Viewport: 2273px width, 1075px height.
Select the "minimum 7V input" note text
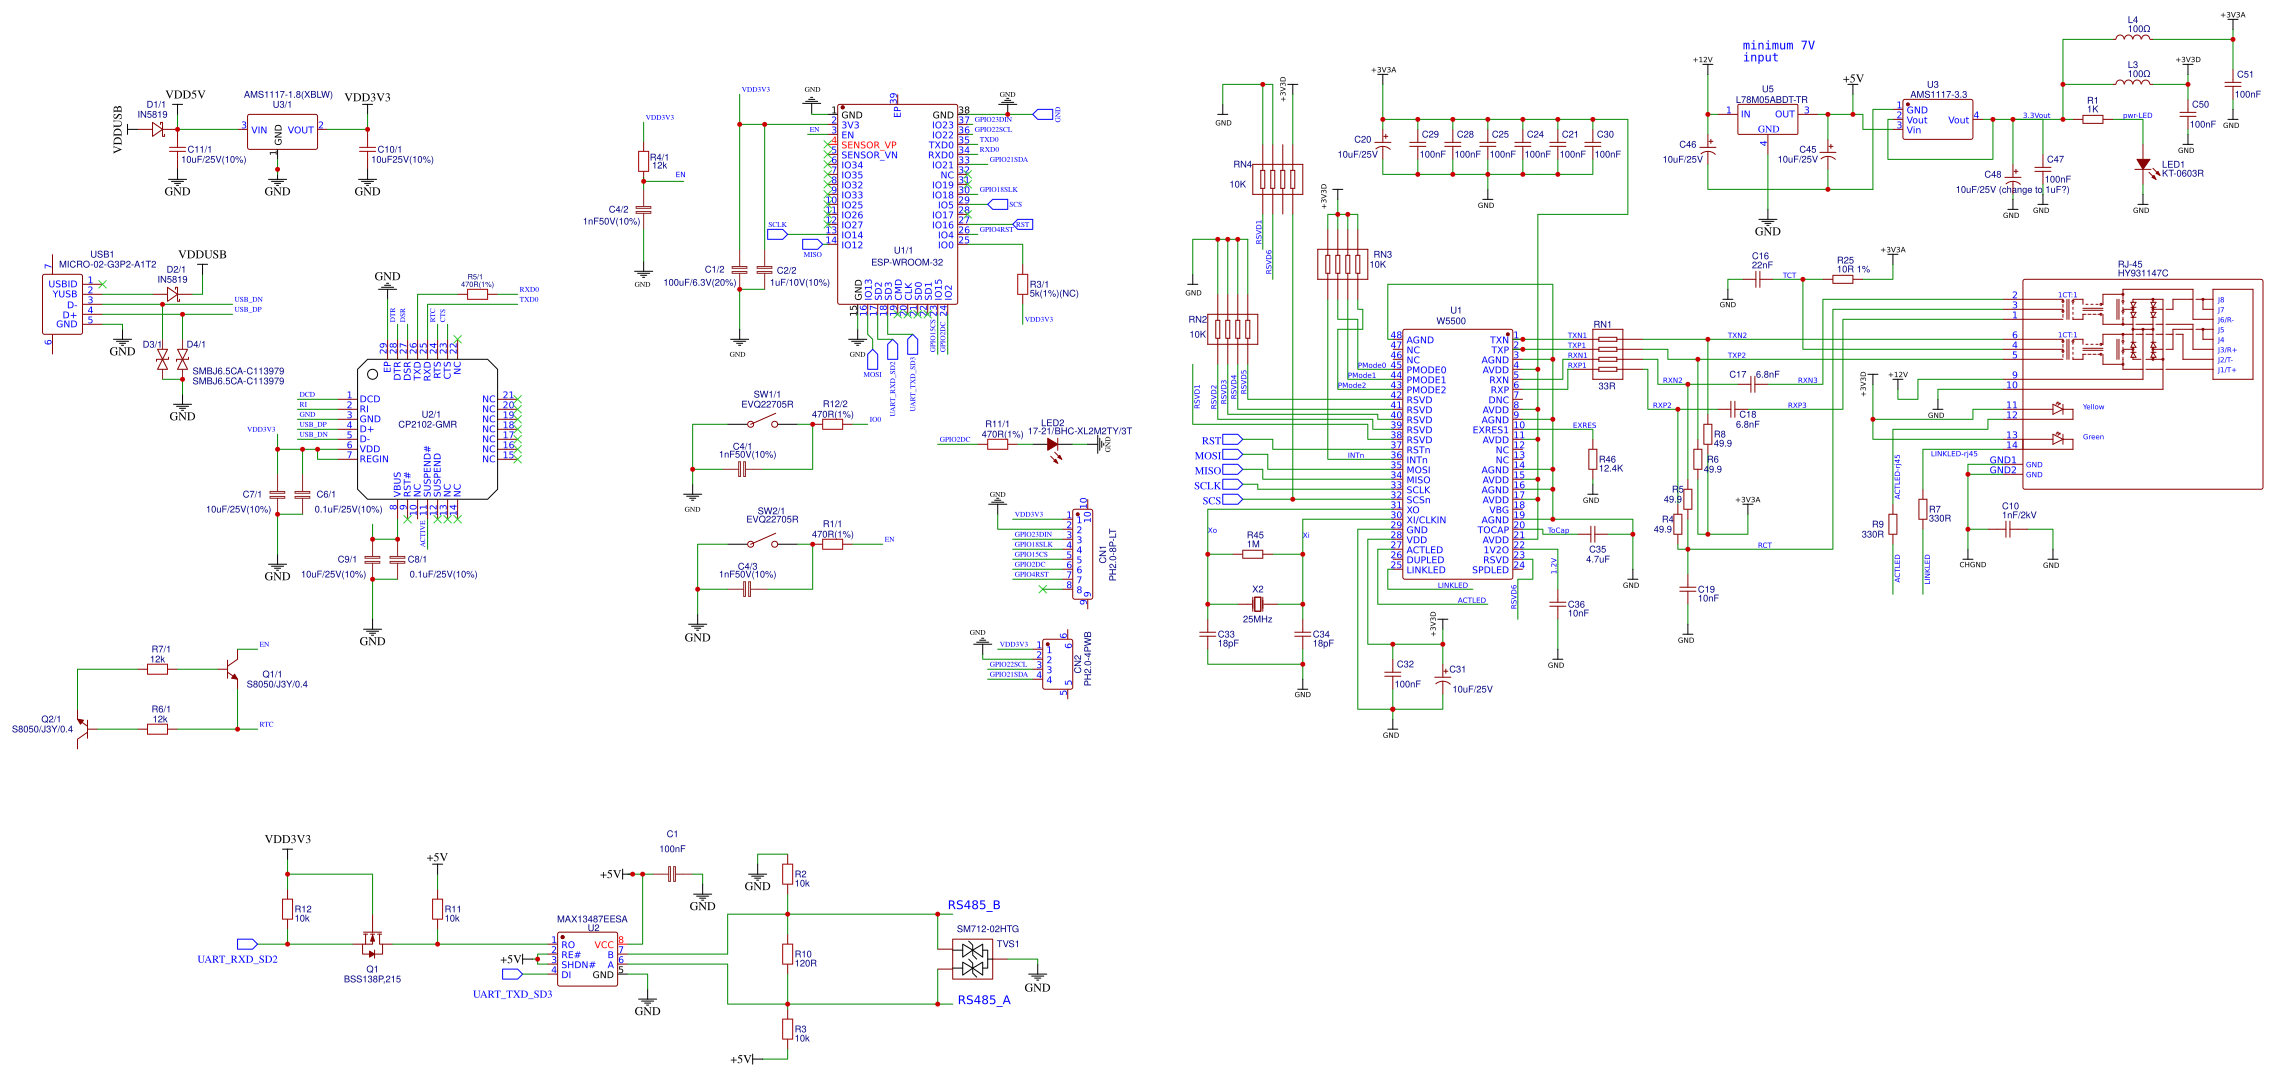coord(1778,51)
